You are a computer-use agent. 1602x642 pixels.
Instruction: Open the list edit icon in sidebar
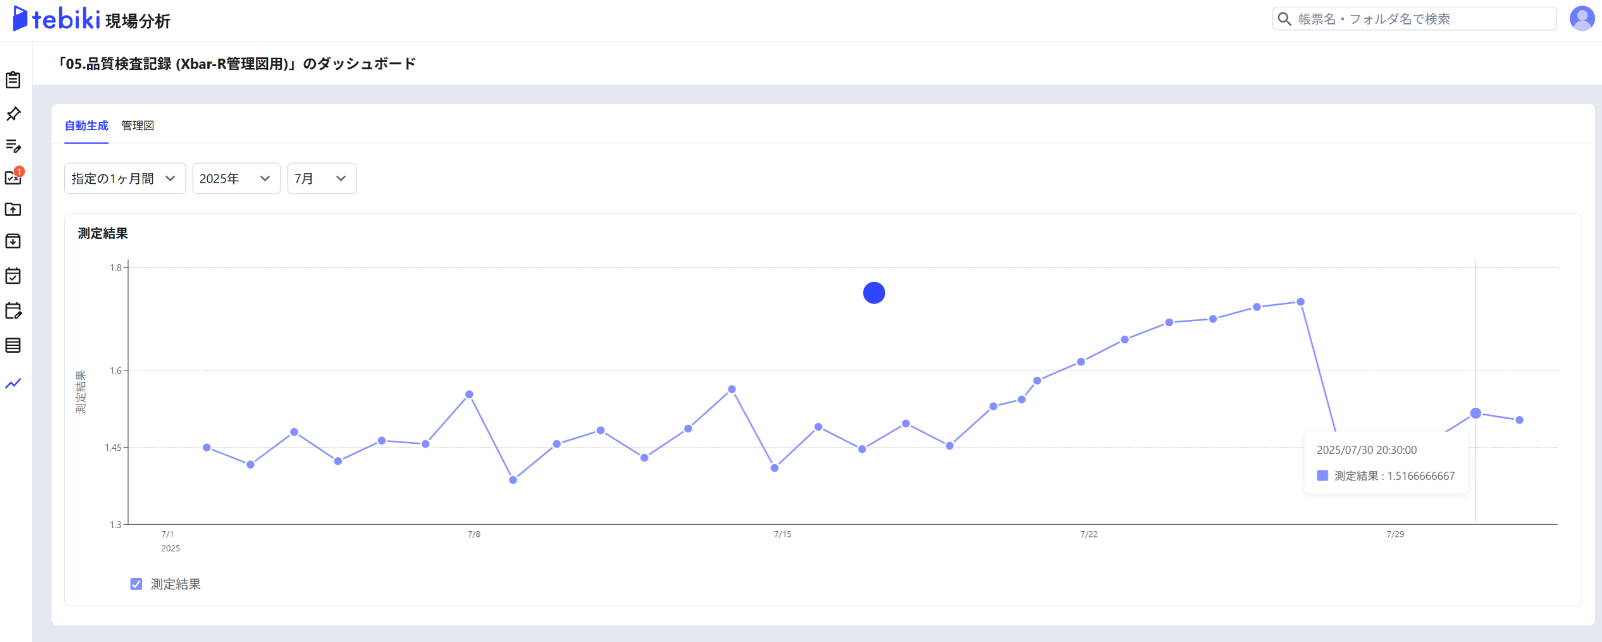[x=13, y=146]
